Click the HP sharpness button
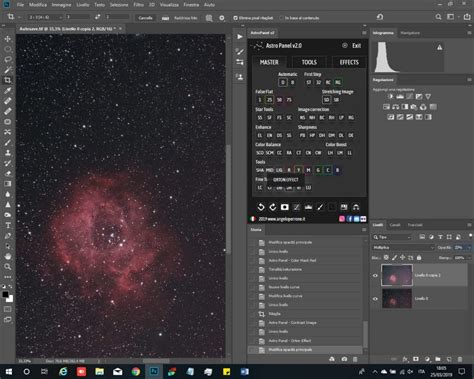Image resolution: width=474 pixels, height=379 pixels. click(x=312, y=135)
